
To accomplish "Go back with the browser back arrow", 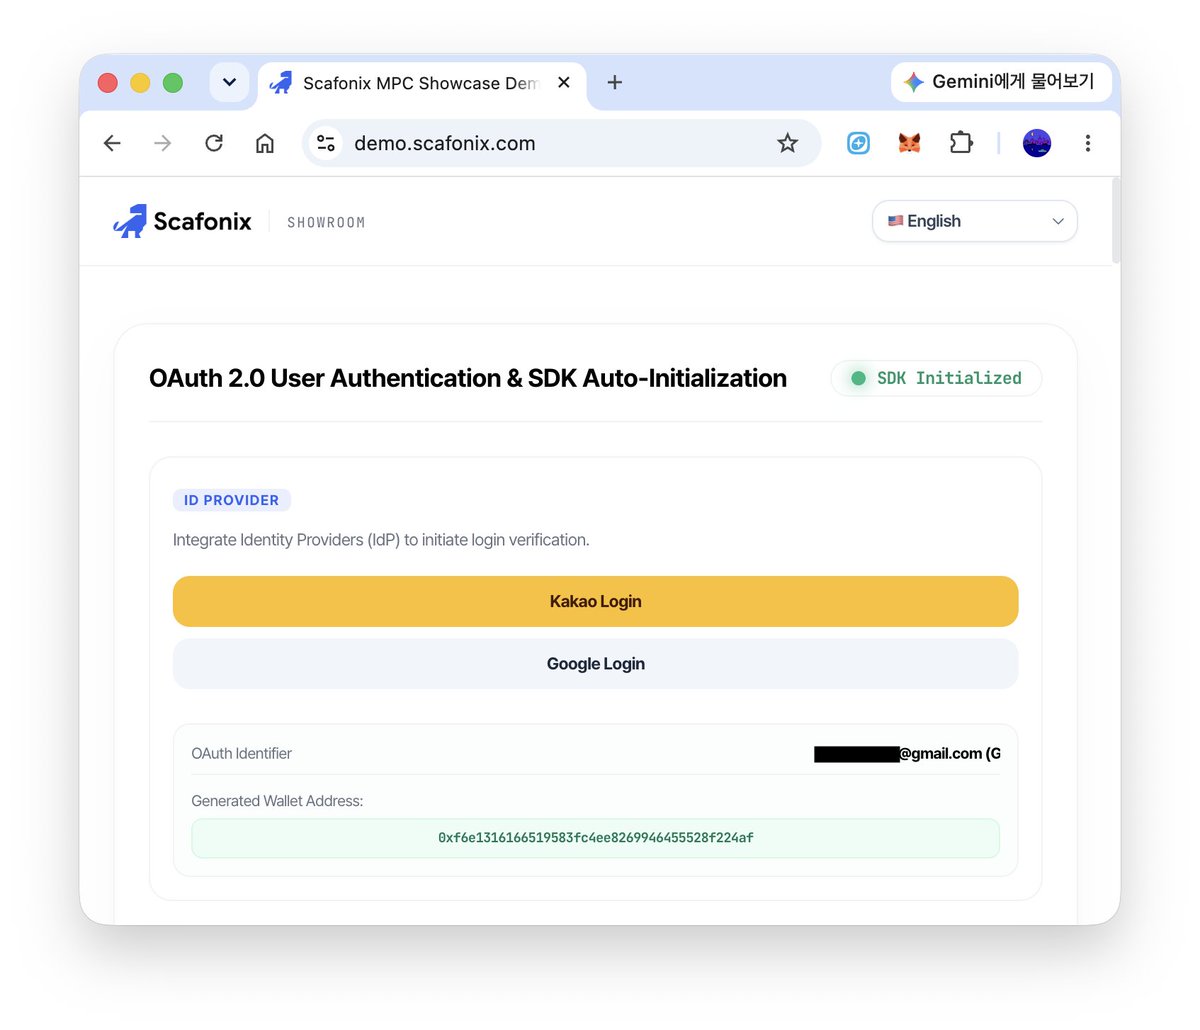I will click(x=112, y=143).
